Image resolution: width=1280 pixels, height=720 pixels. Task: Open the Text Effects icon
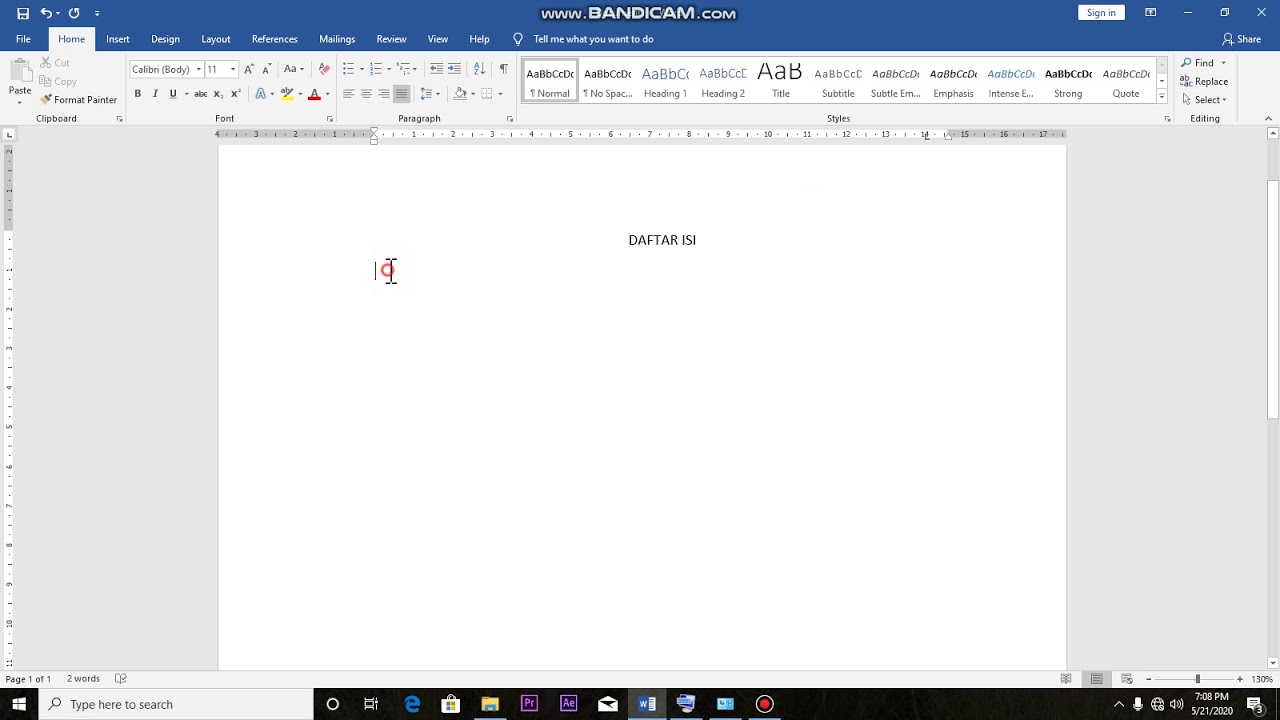[260, 94]
